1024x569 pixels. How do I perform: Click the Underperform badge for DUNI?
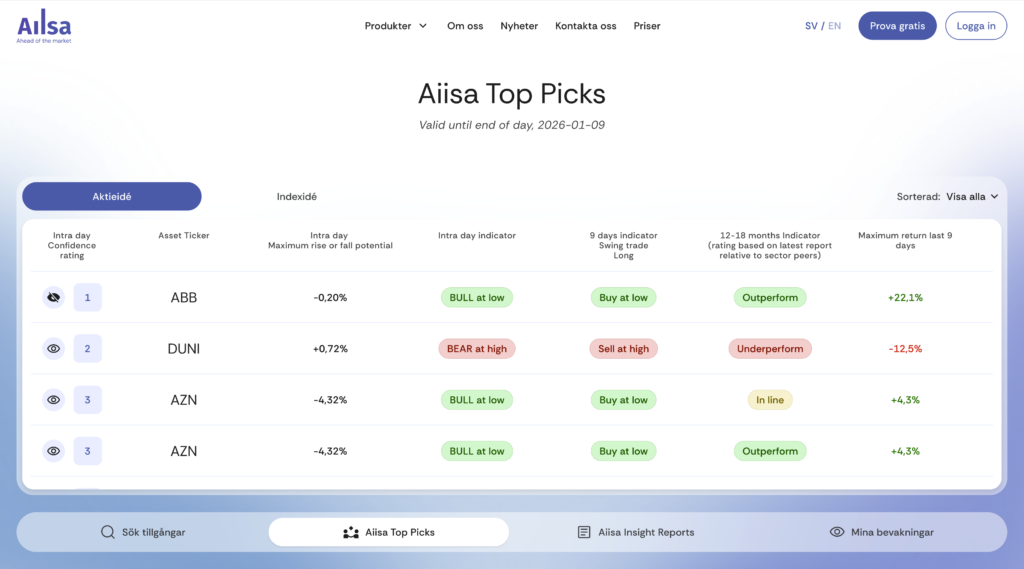tap(770, 349)
